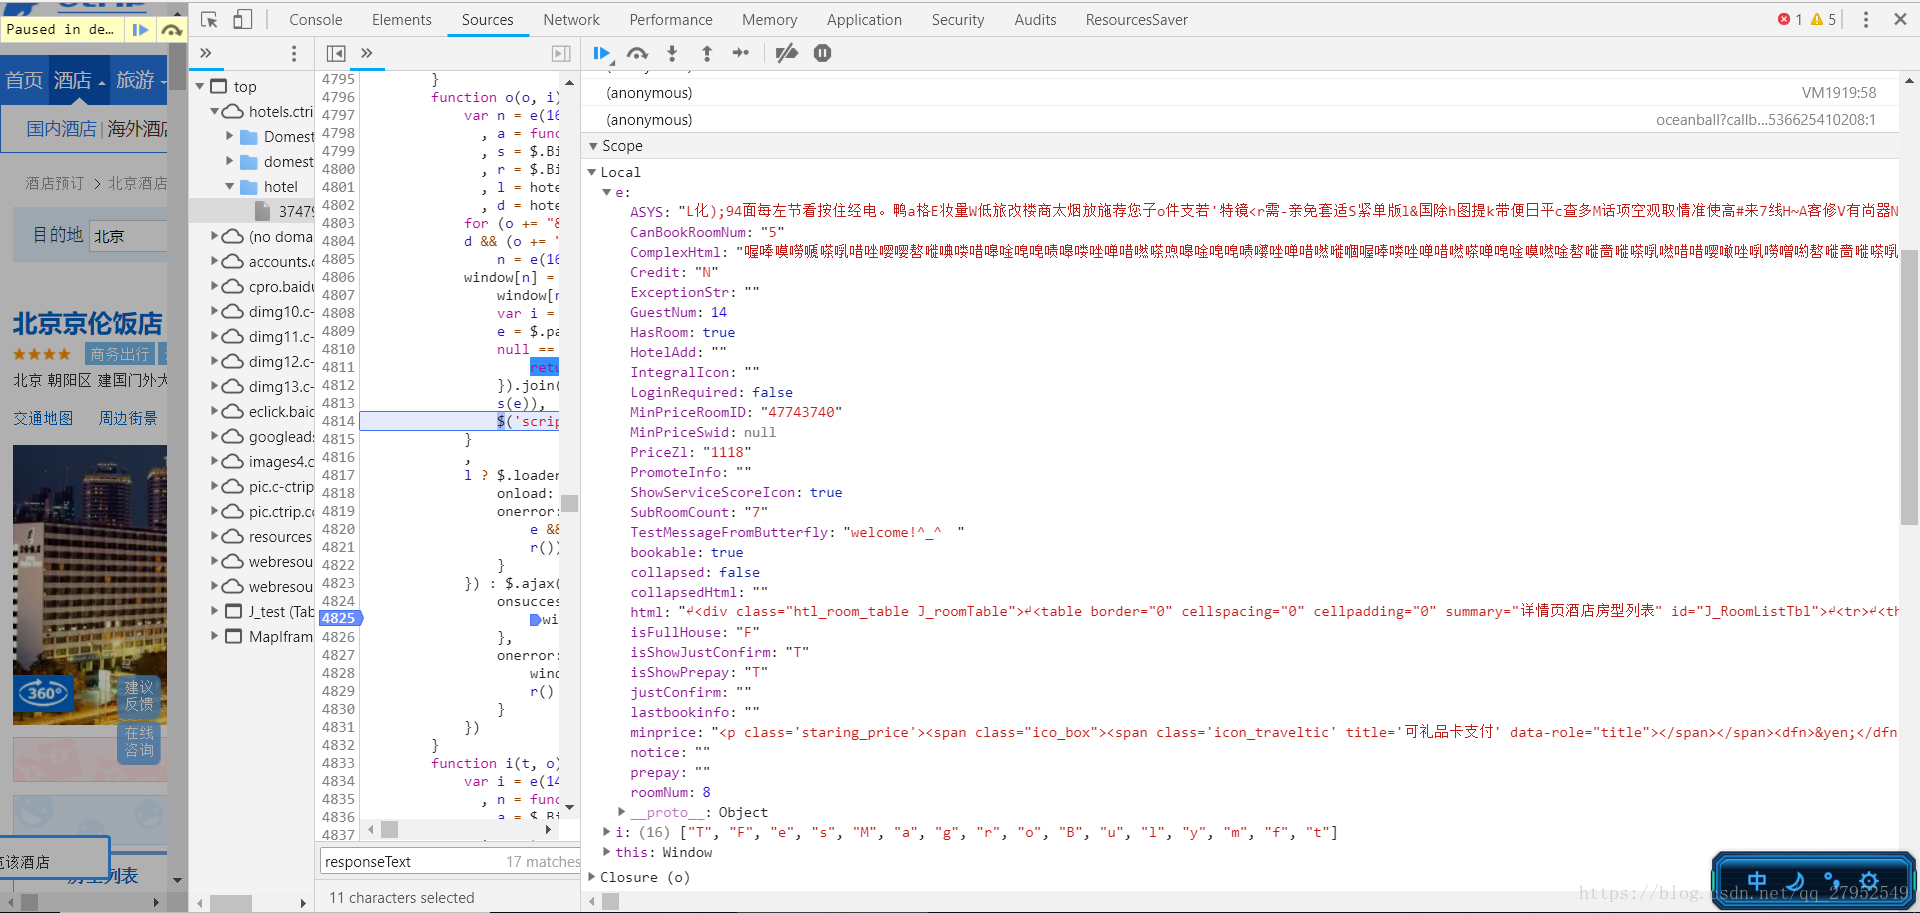Click the 建议反馈 feedback button
Image resolution: width=1920 pixels, height=913 pixels.
(139, 695)
